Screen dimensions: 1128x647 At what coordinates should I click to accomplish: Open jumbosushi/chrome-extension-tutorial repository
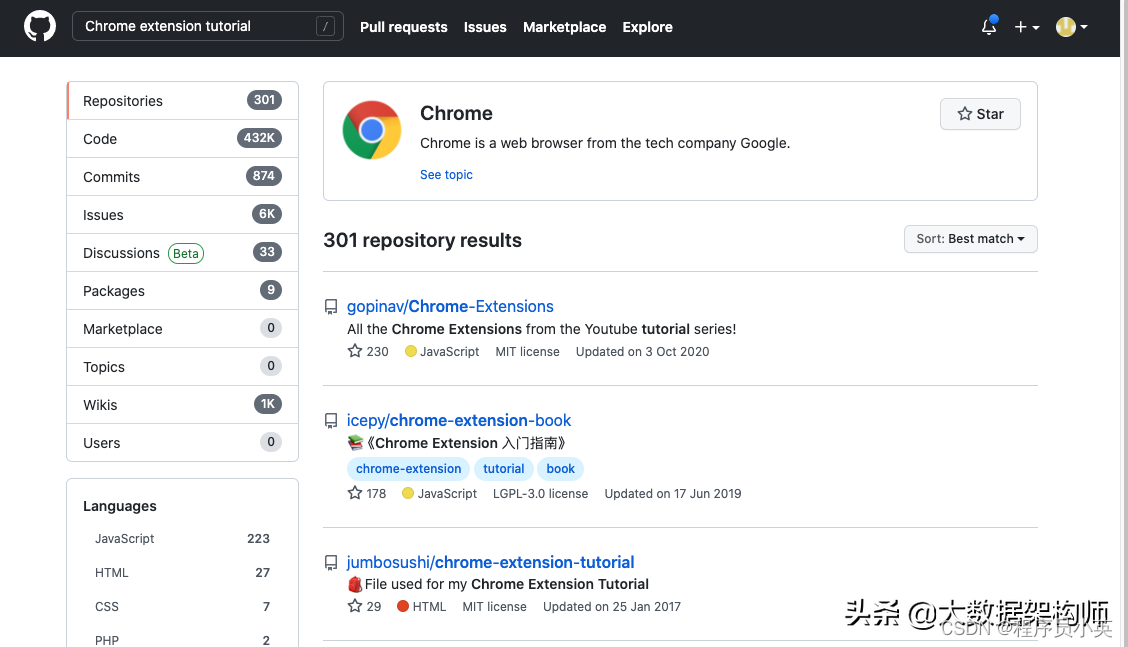[x=491, y=562]
